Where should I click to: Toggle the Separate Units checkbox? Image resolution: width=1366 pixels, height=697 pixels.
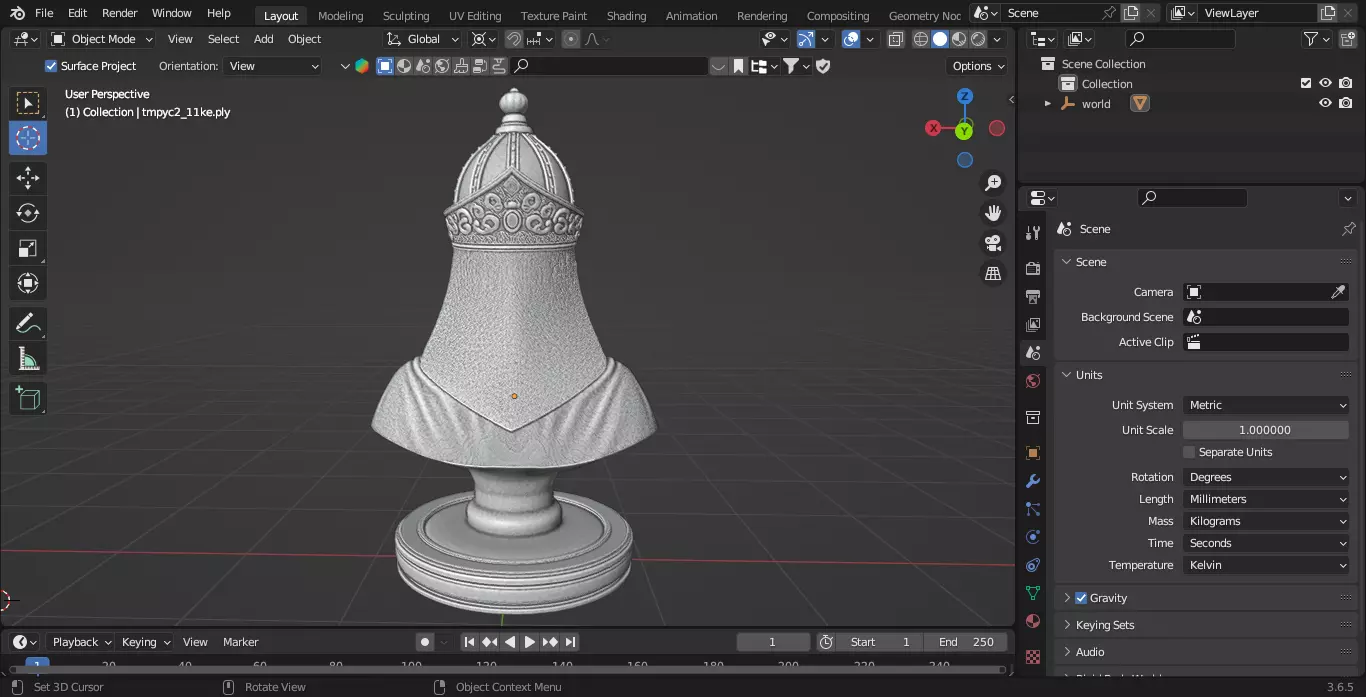point(1189,452)
